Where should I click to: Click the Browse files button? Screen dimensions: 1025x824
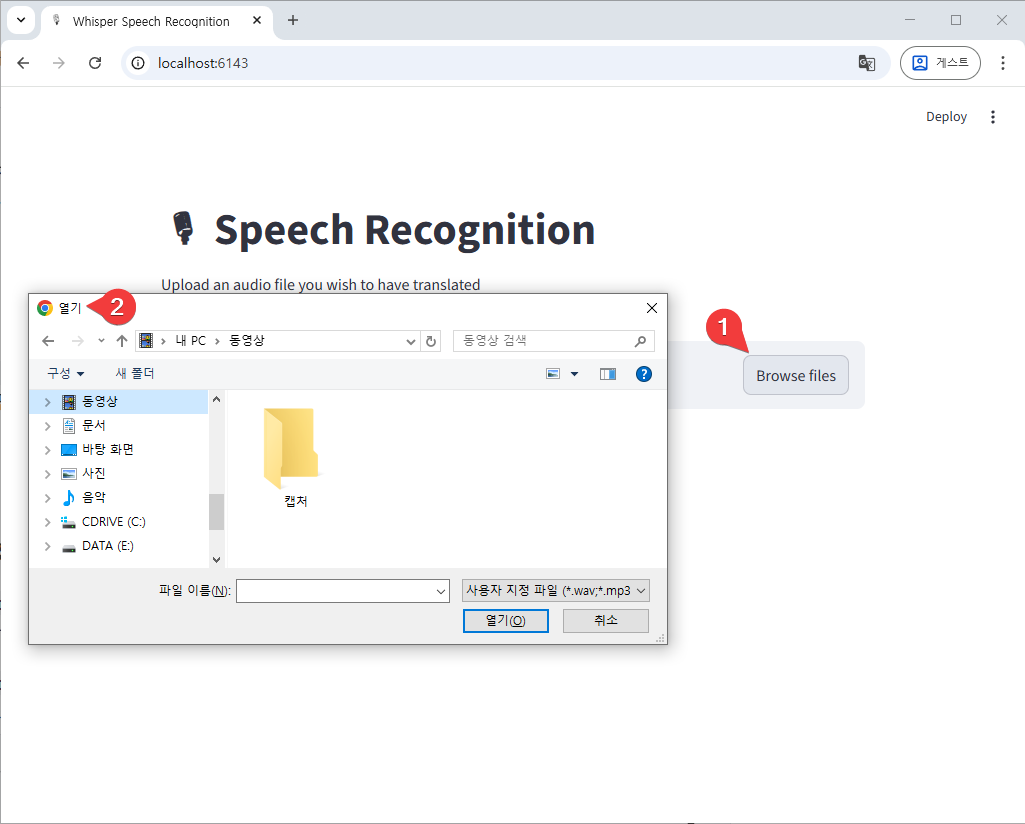(x=795, y=376)
